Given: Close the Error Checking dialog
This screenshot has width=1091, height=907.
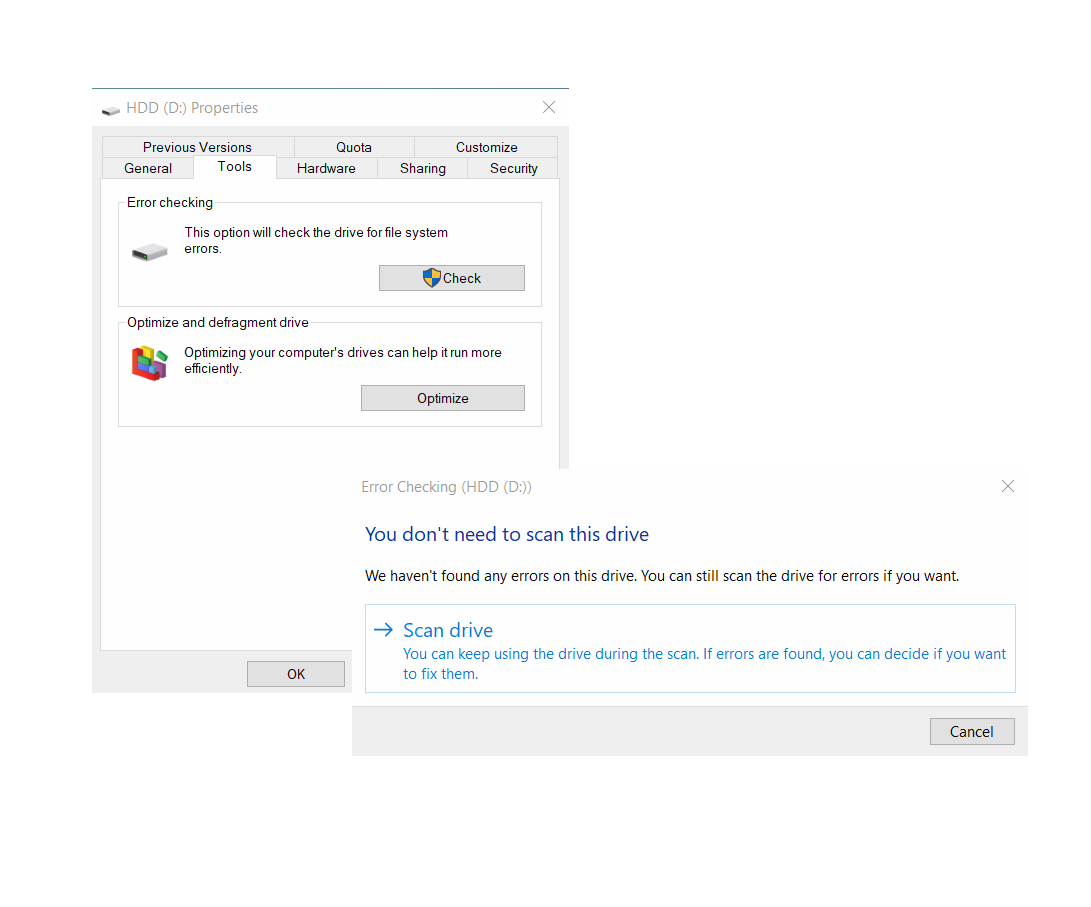Looking at the screenshot, I should point(1008,486).
